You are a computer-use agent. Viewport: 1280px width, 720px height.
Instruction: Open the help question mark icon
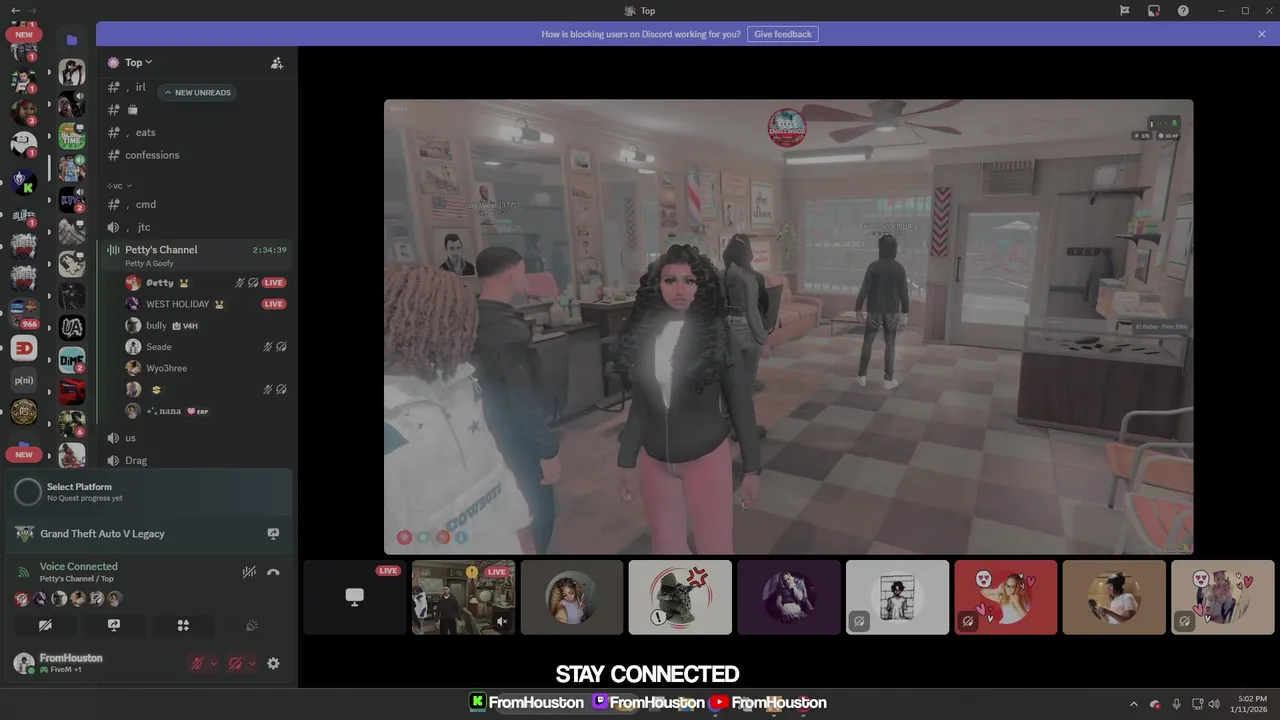tap(1183, 11)
